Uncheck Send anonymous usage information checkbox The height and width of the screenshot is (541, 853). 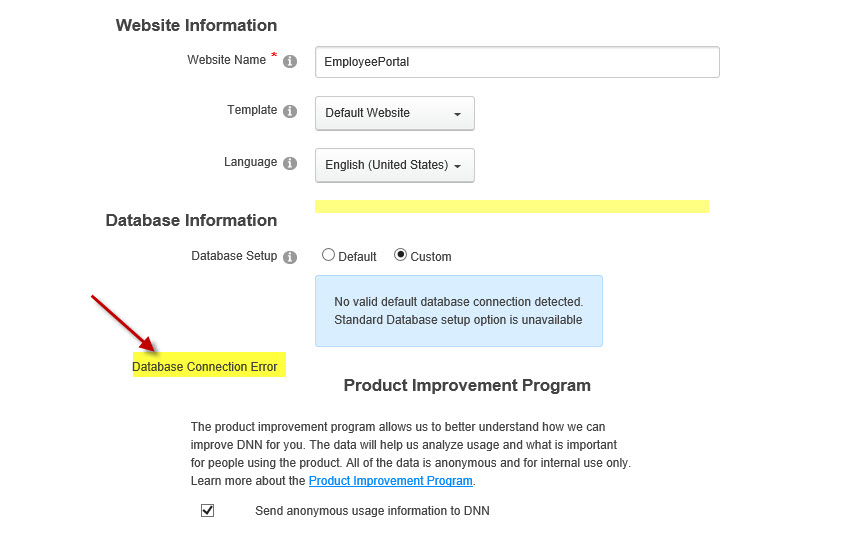[x=207, y=511]
